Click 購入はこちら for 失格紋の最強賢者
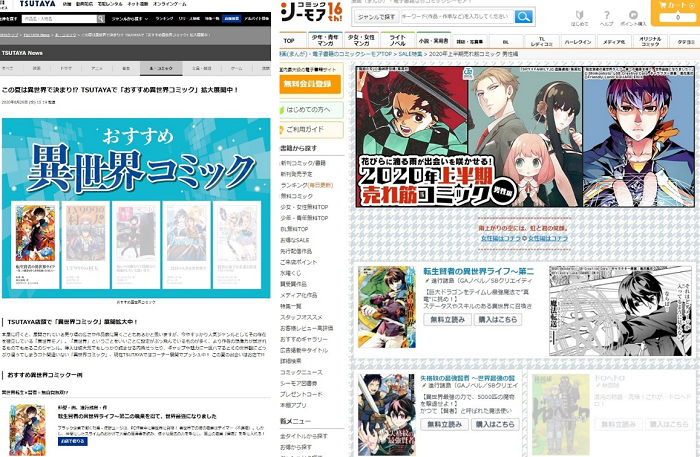 (x=495, y=424)
